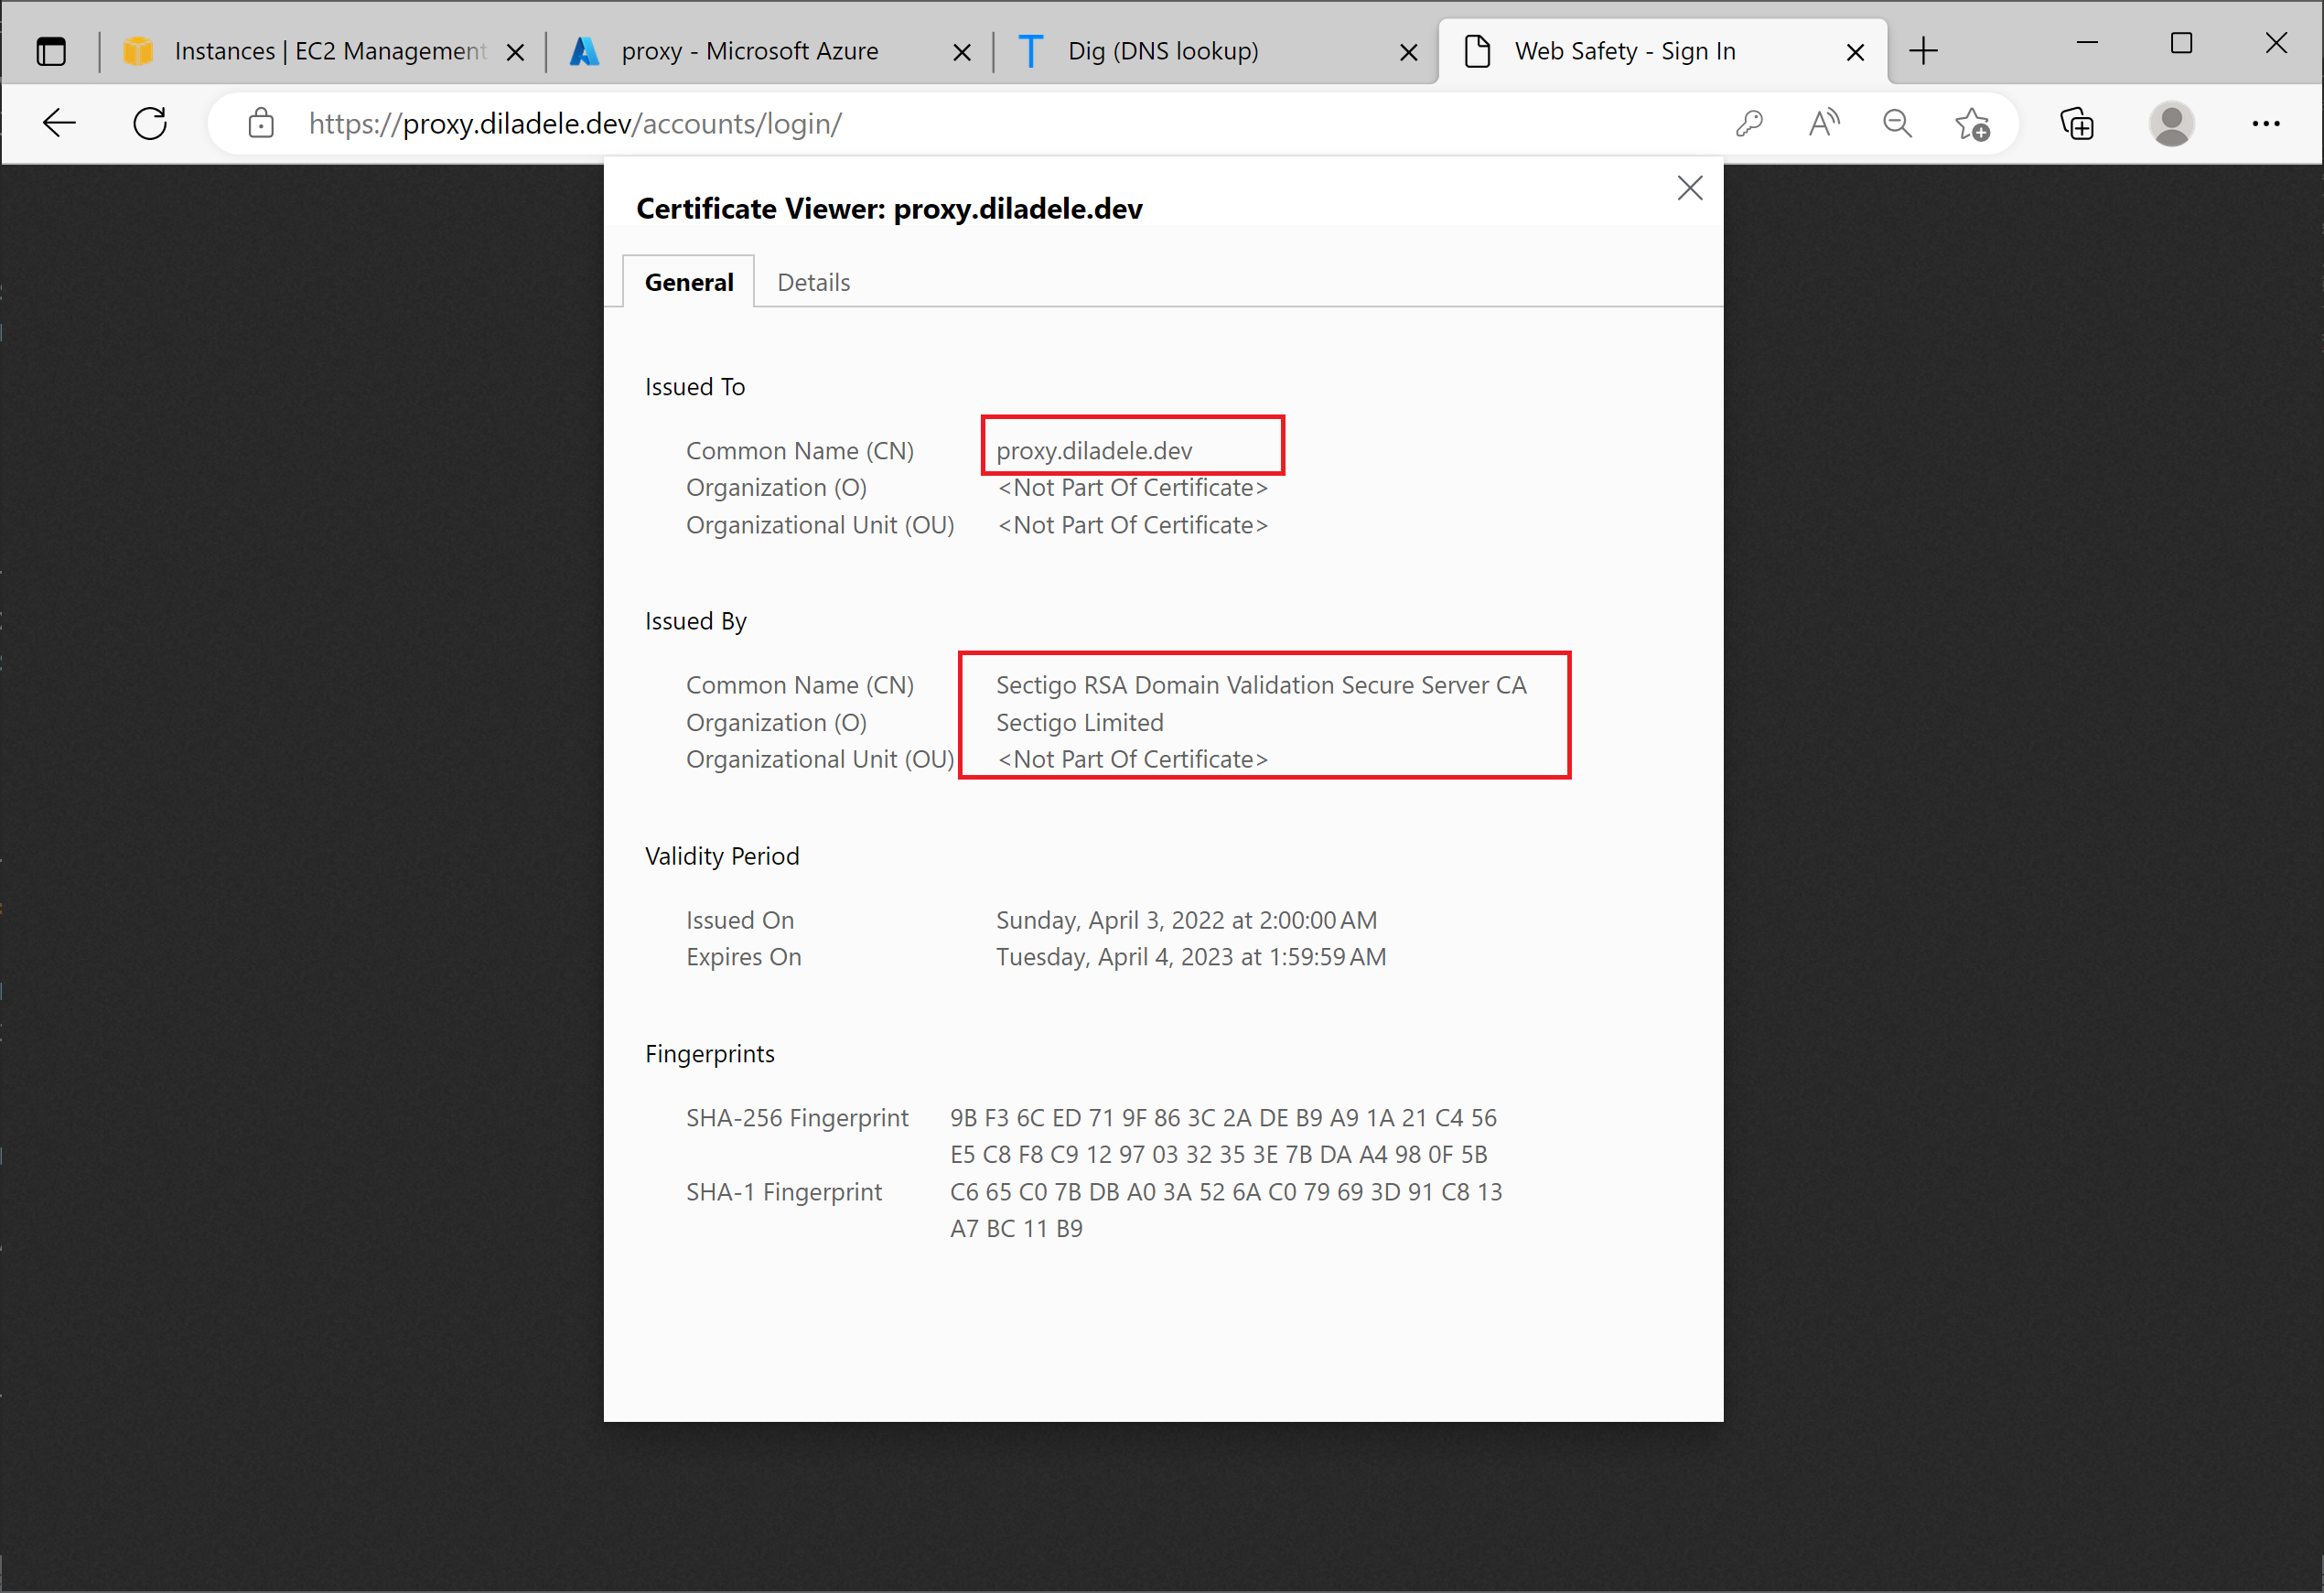The image size is (2324, 1593).
Task: Click the zoom out magnifier icon
Action: coord(1897,123)
